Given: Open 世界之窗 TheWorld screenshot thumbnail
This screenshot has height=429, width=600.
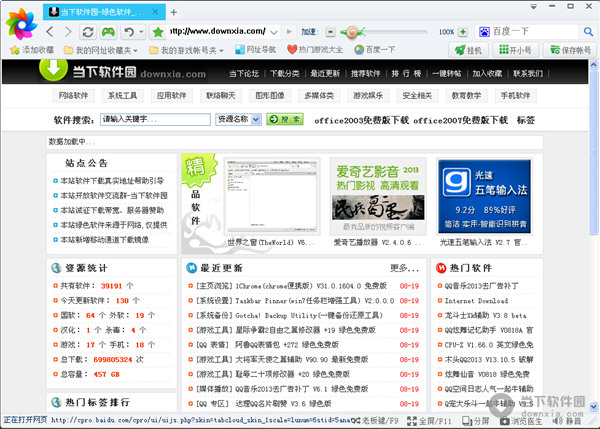Looking at the screenshot, I should click(272, 196).
